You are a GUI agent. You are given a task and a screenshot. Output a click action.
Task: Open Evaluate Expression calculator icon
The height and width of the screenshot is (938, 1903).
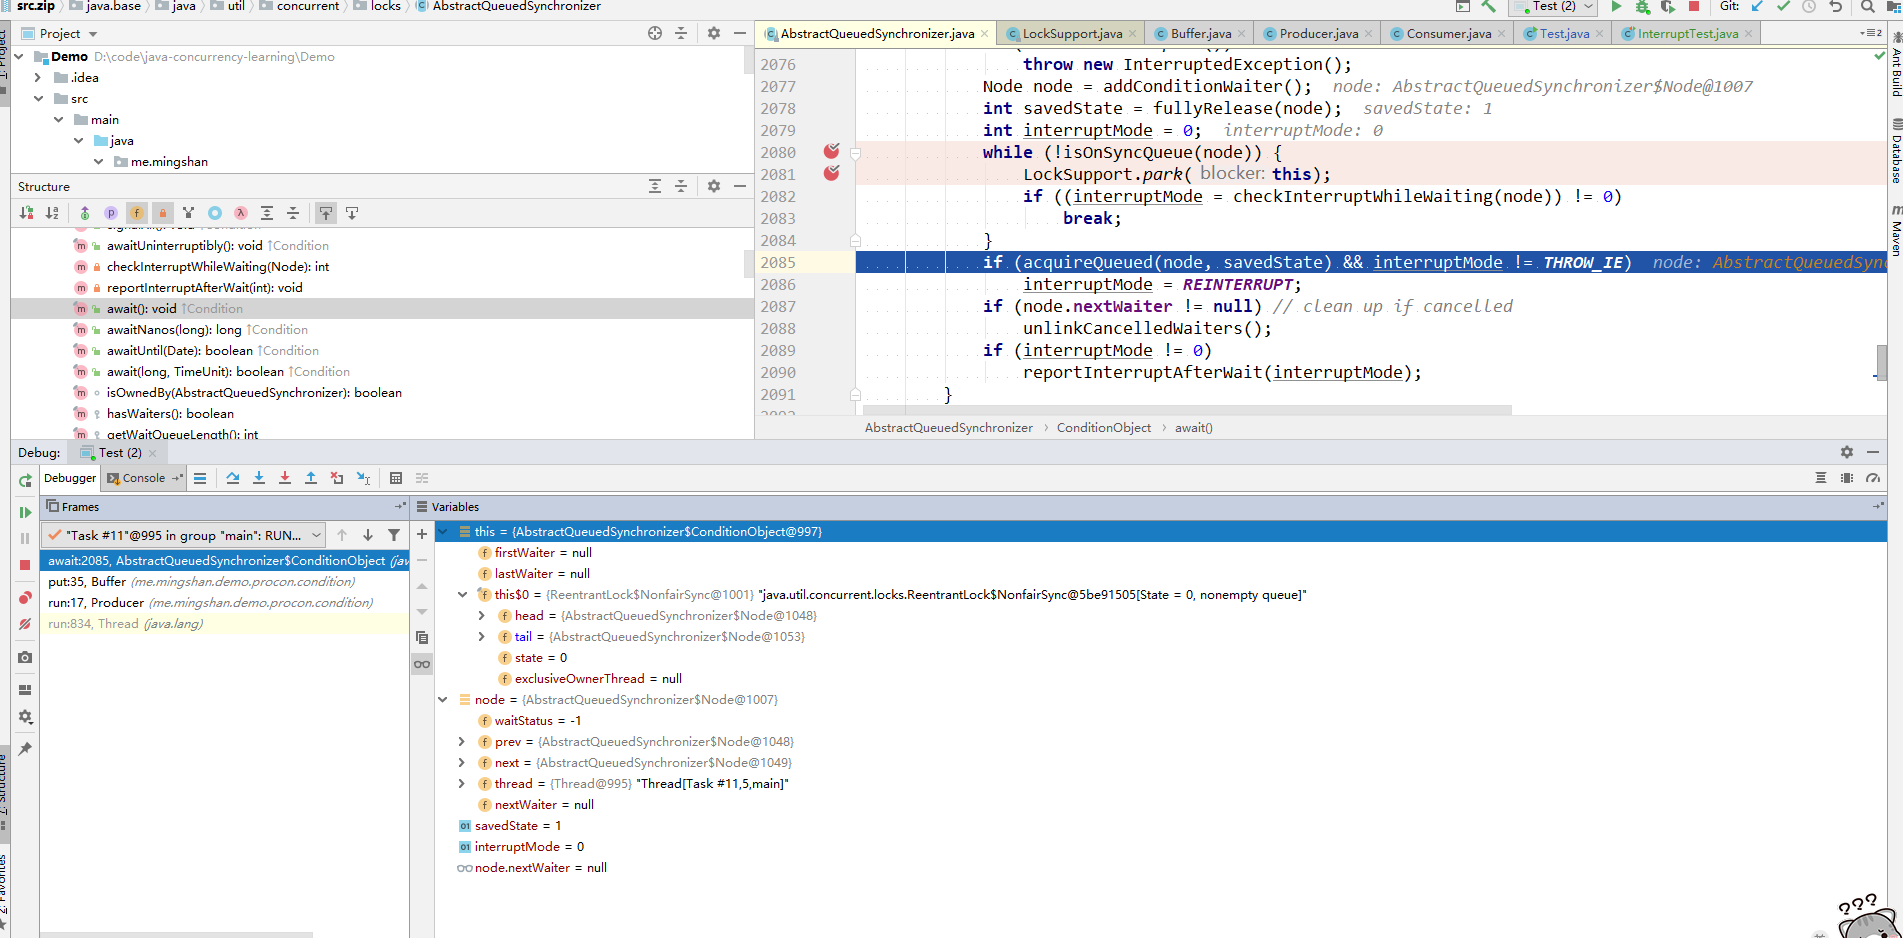tap(396, 478)
